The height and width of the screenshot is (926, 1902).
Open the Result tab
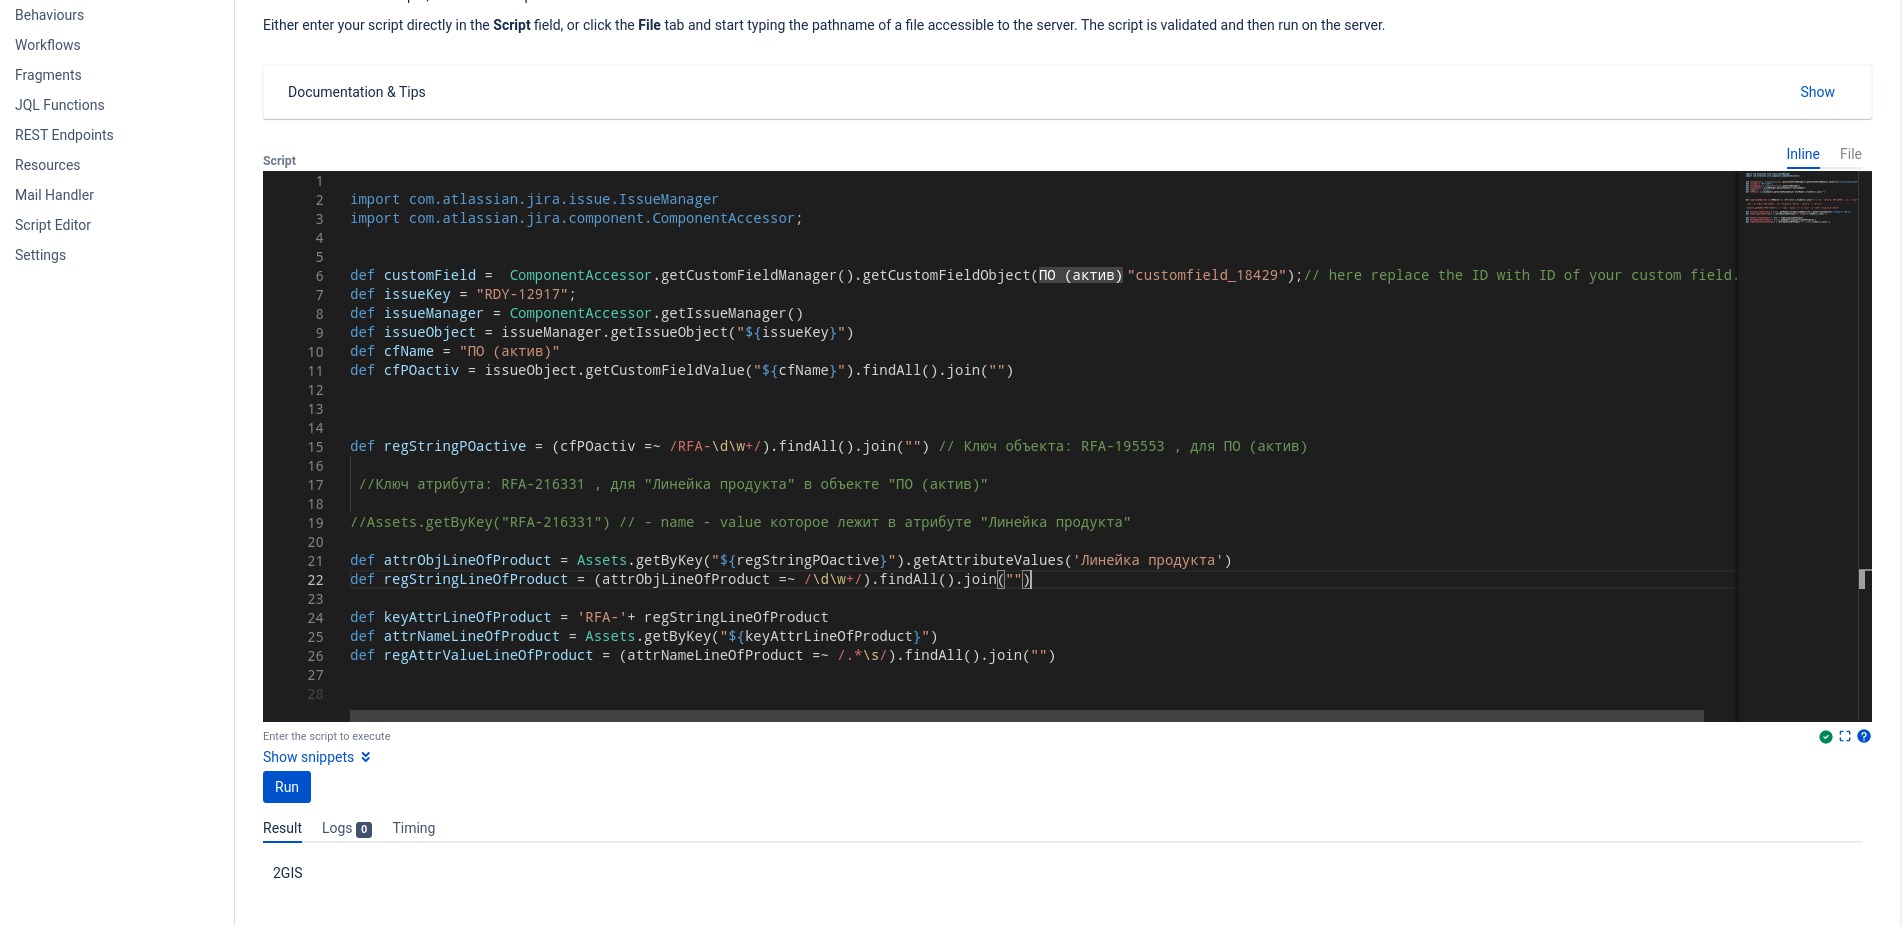pos(282,828)
